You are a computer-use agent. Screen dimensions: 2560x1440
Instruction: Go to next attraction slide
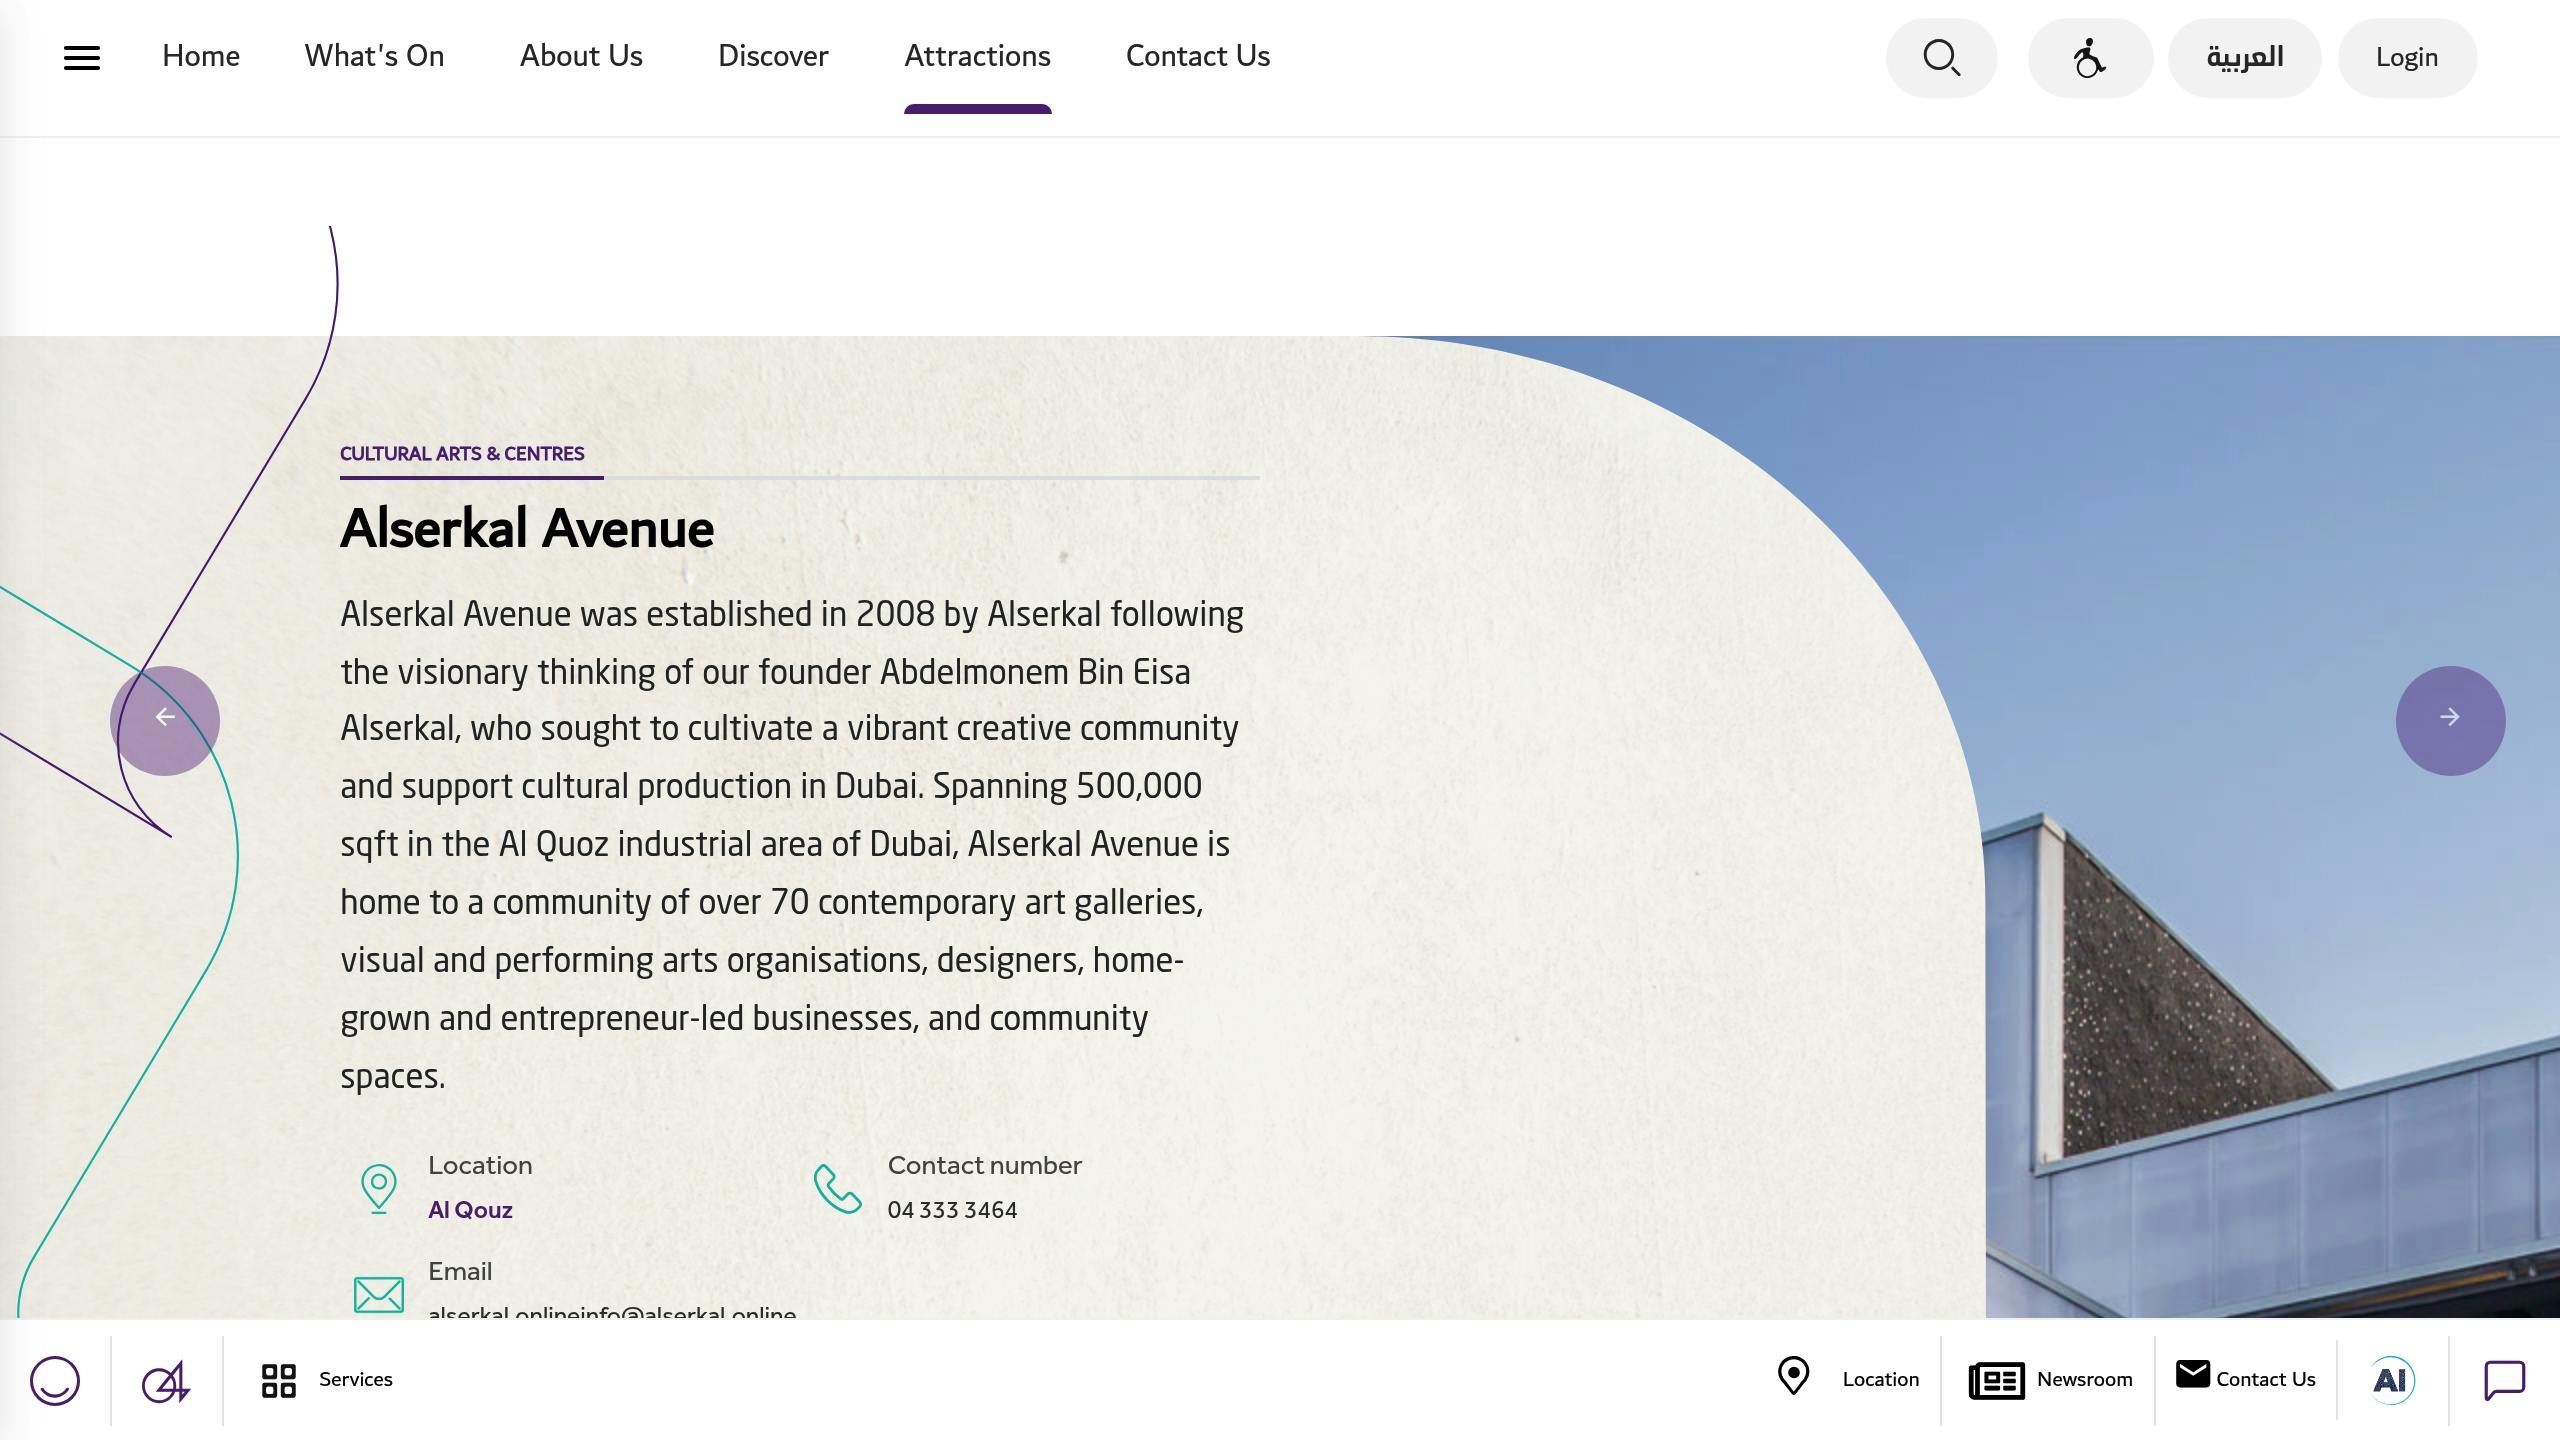pos(2450,720)
